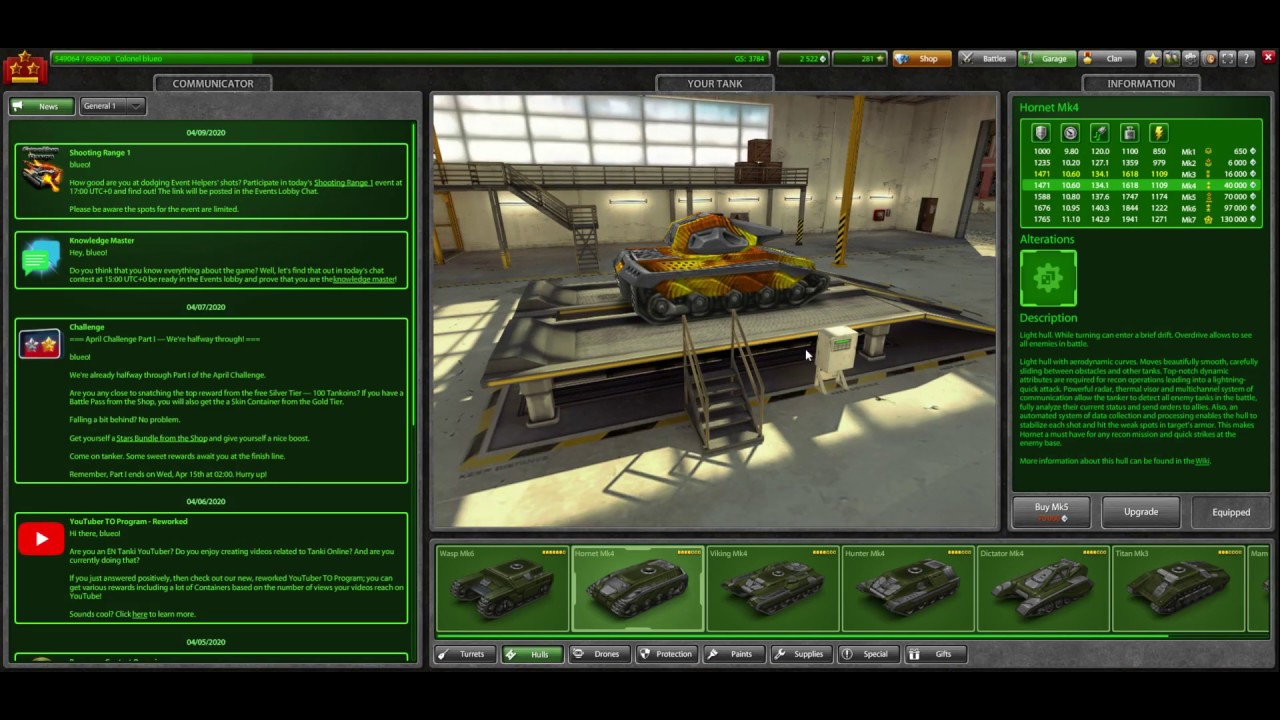Select the Mk1 row in stats table
Image resolution: width=1280 pixels, height=720 pixels.
[x=1140, y=152]
